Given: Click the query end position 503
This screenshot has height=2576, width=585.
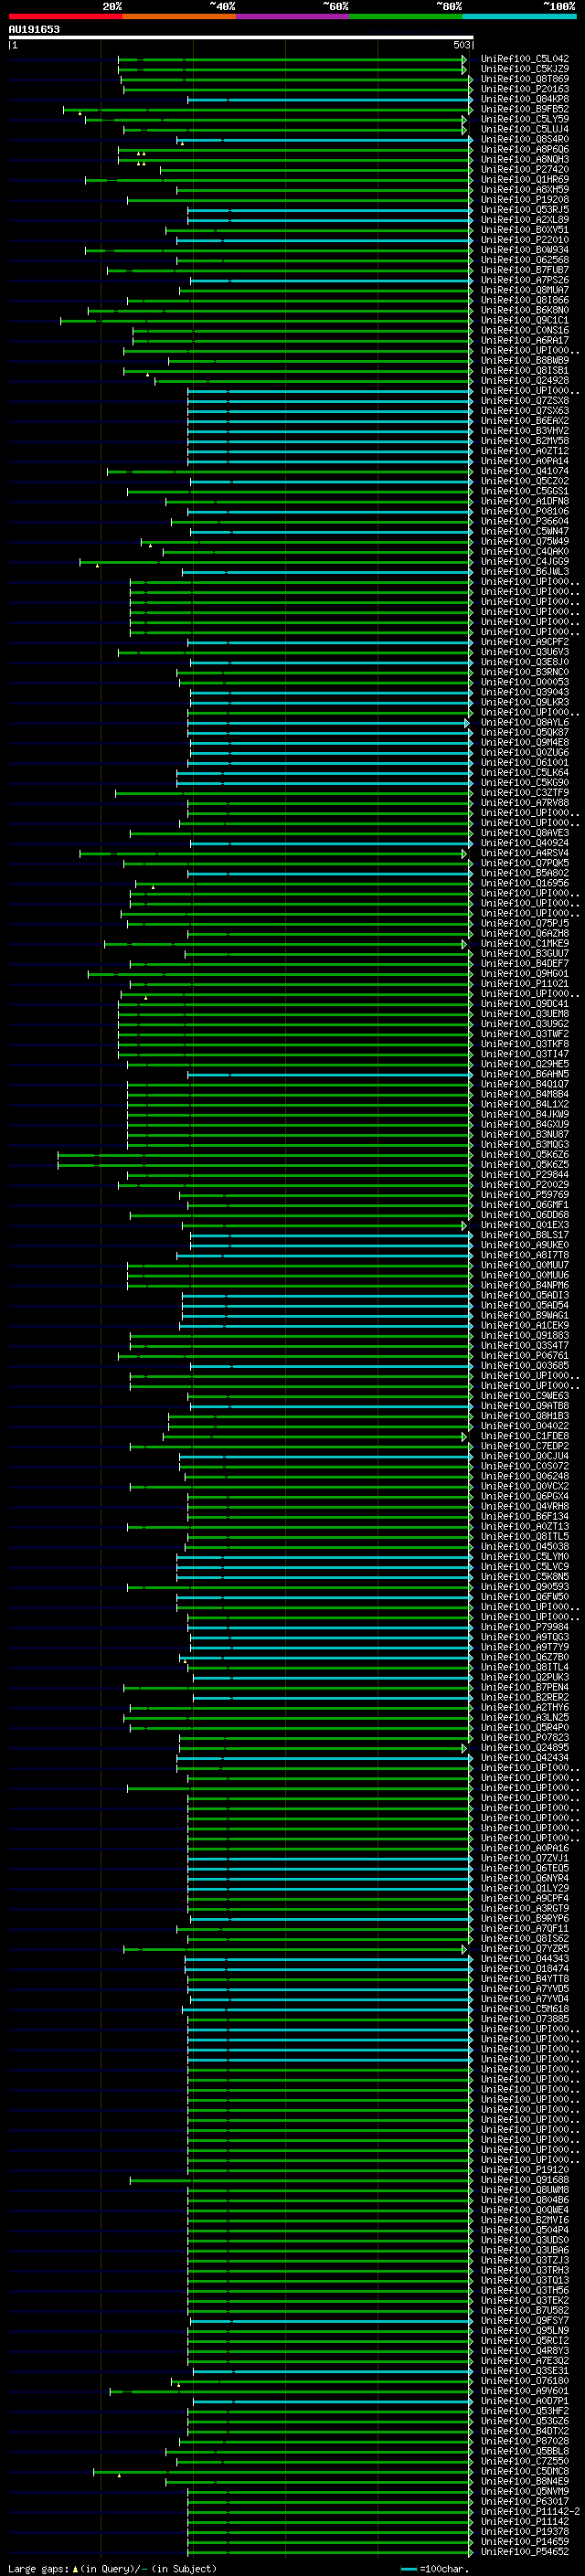Looking at the screenshot, I should coord(461,45).
